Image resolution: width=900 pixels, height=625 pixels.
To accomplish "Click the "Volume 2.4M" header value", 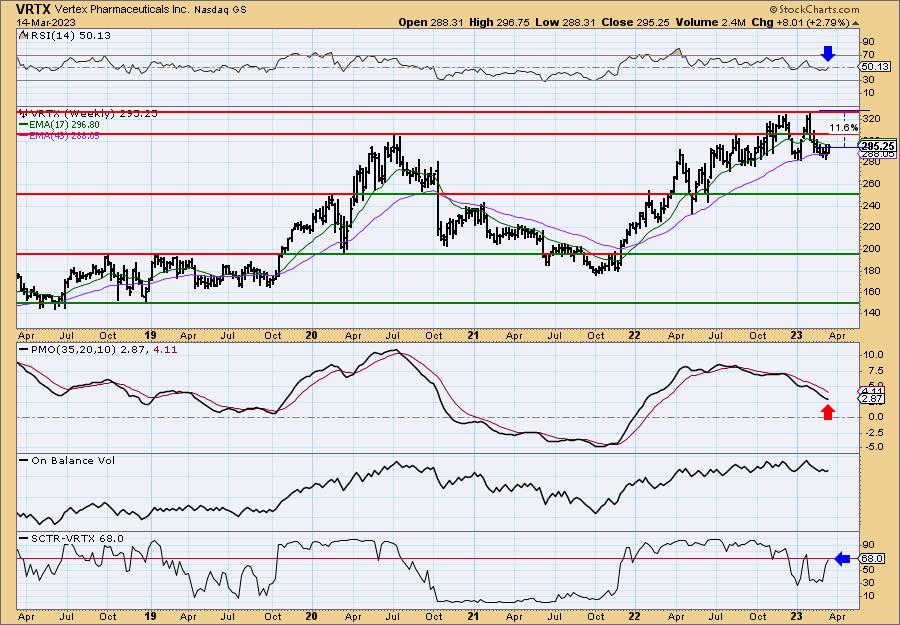I will click(x=711, y=22).
